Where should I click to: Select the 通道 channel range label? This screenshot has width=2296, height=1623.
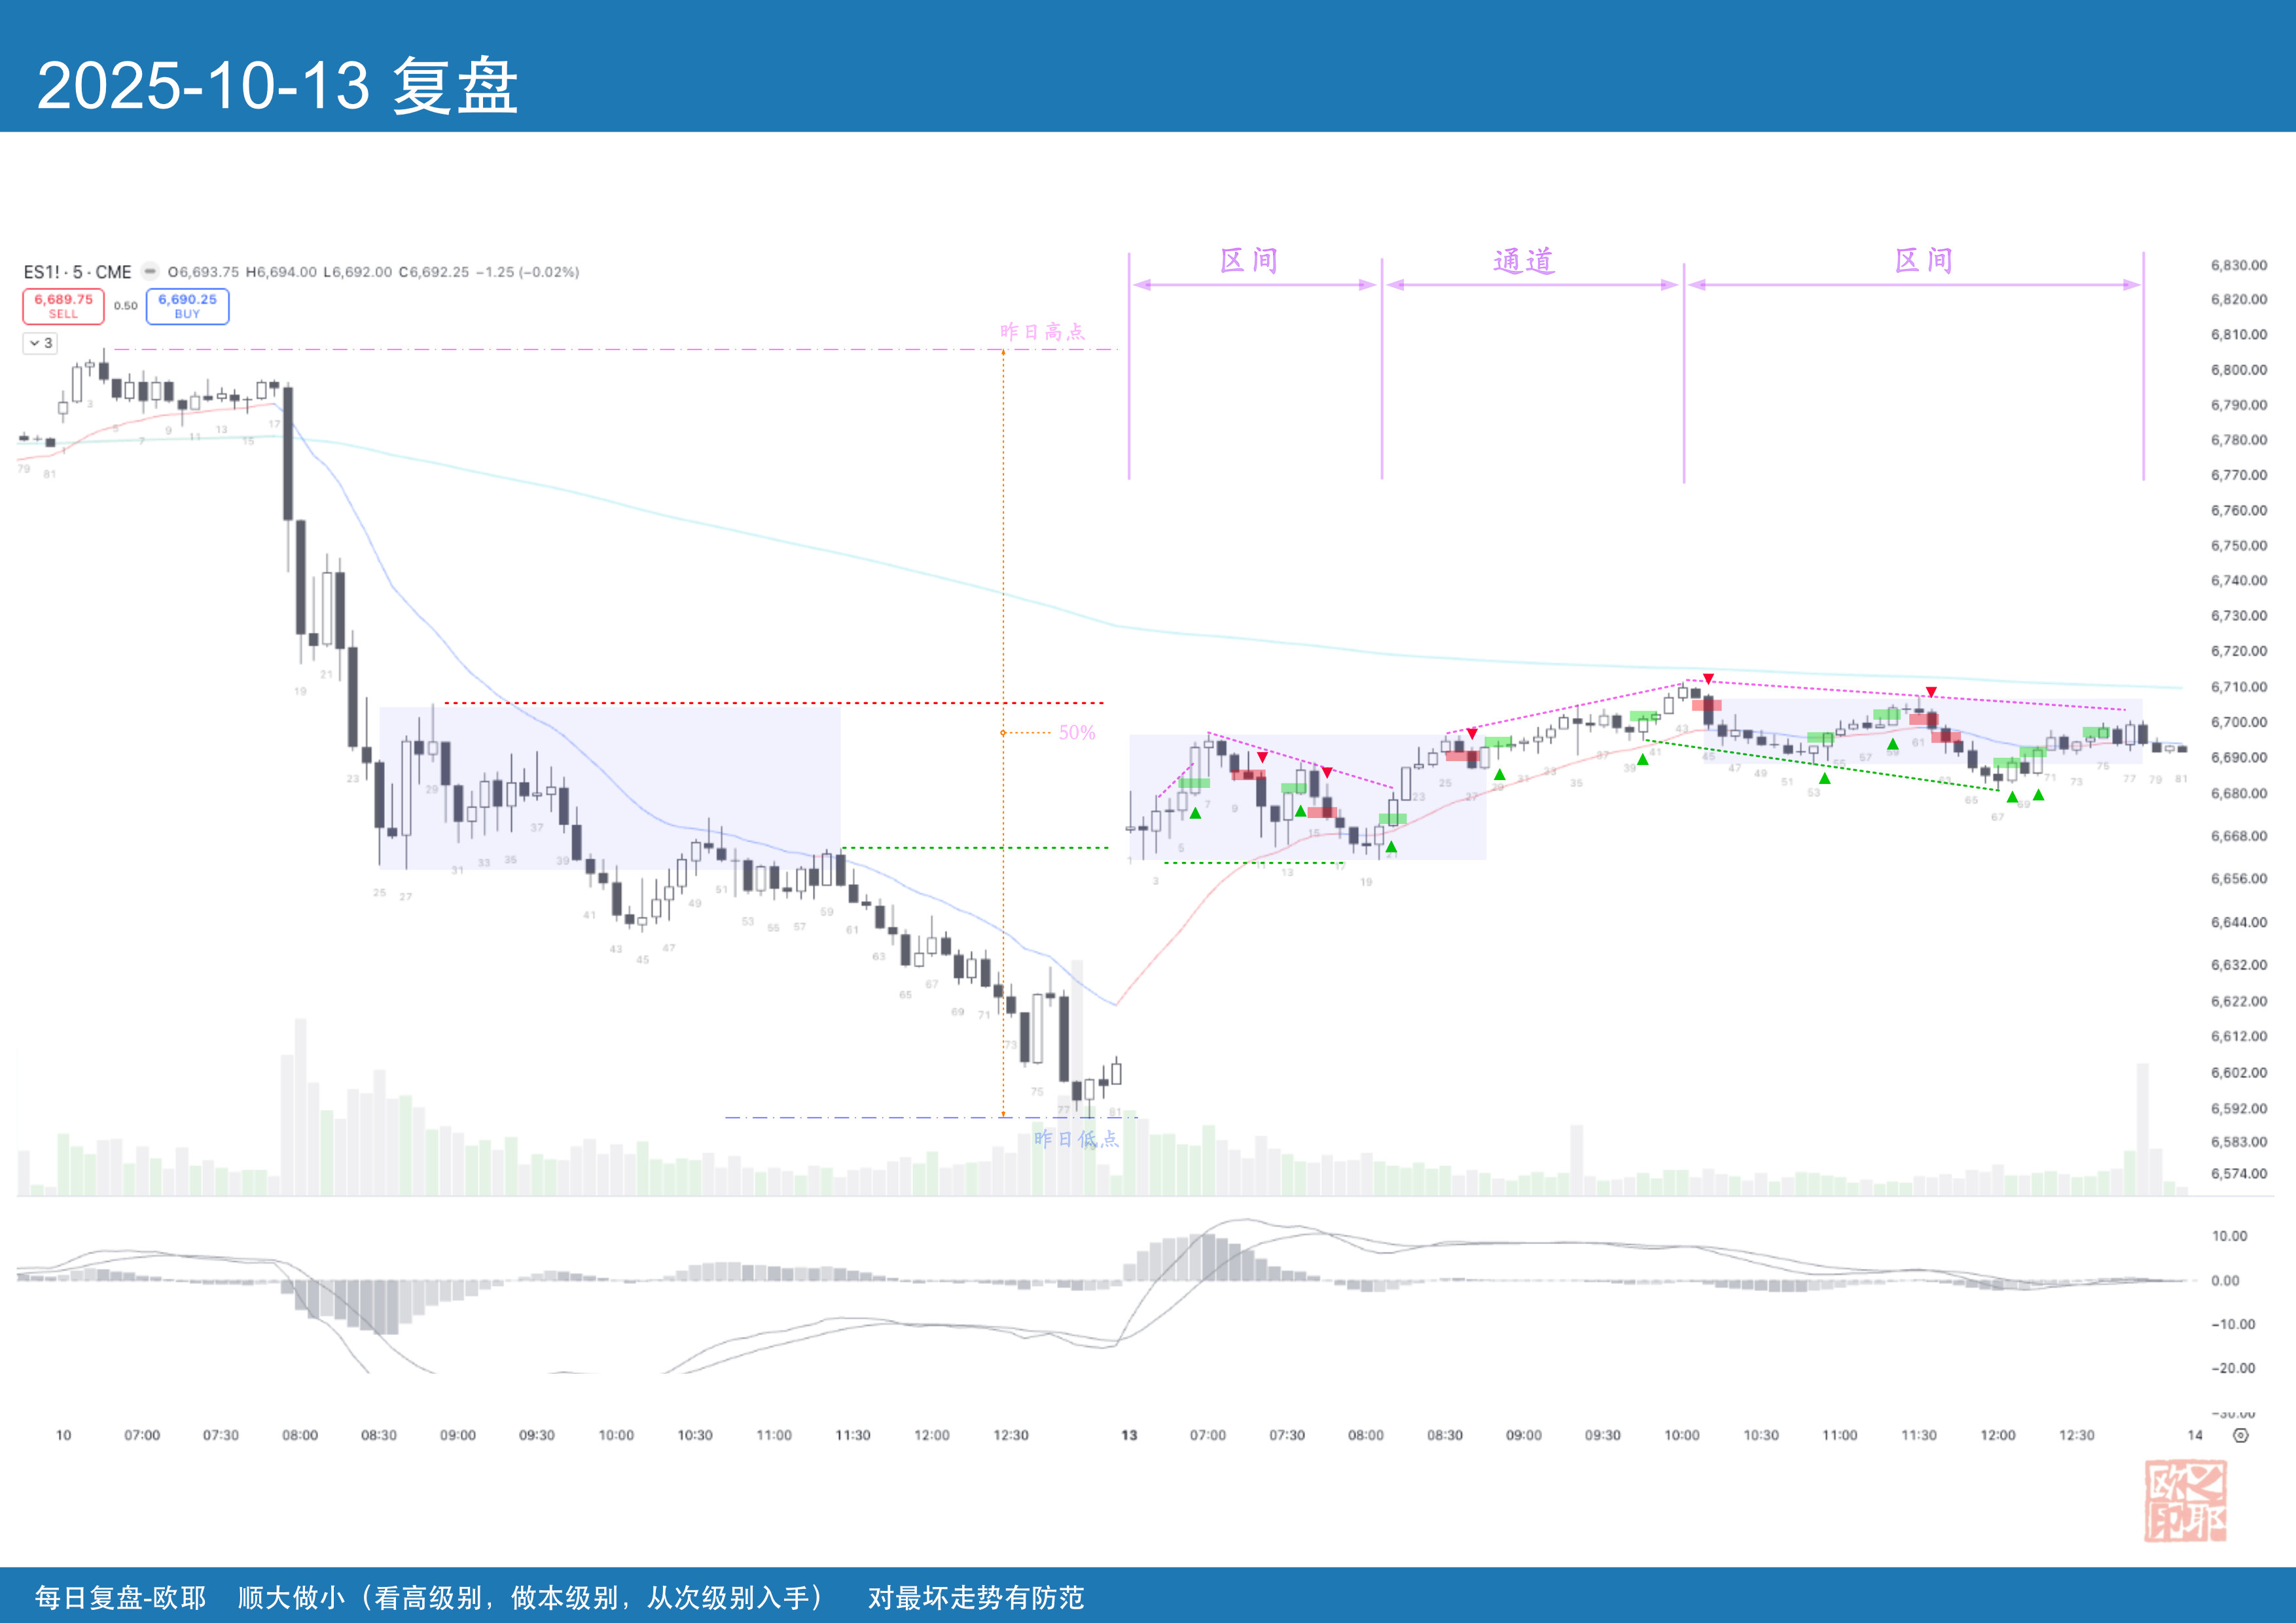point(1523,261)
